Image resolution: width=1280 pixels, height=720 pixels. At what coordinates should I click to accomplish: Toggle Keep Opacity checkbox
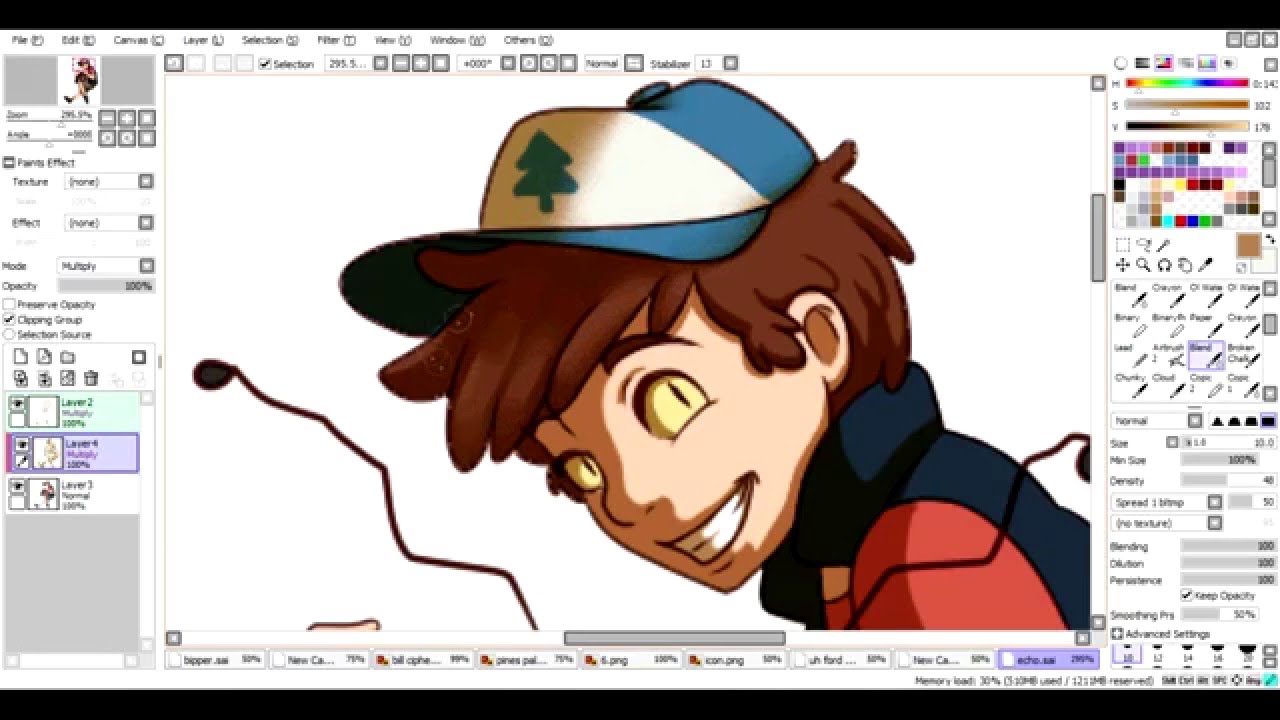click(1187, 596)
